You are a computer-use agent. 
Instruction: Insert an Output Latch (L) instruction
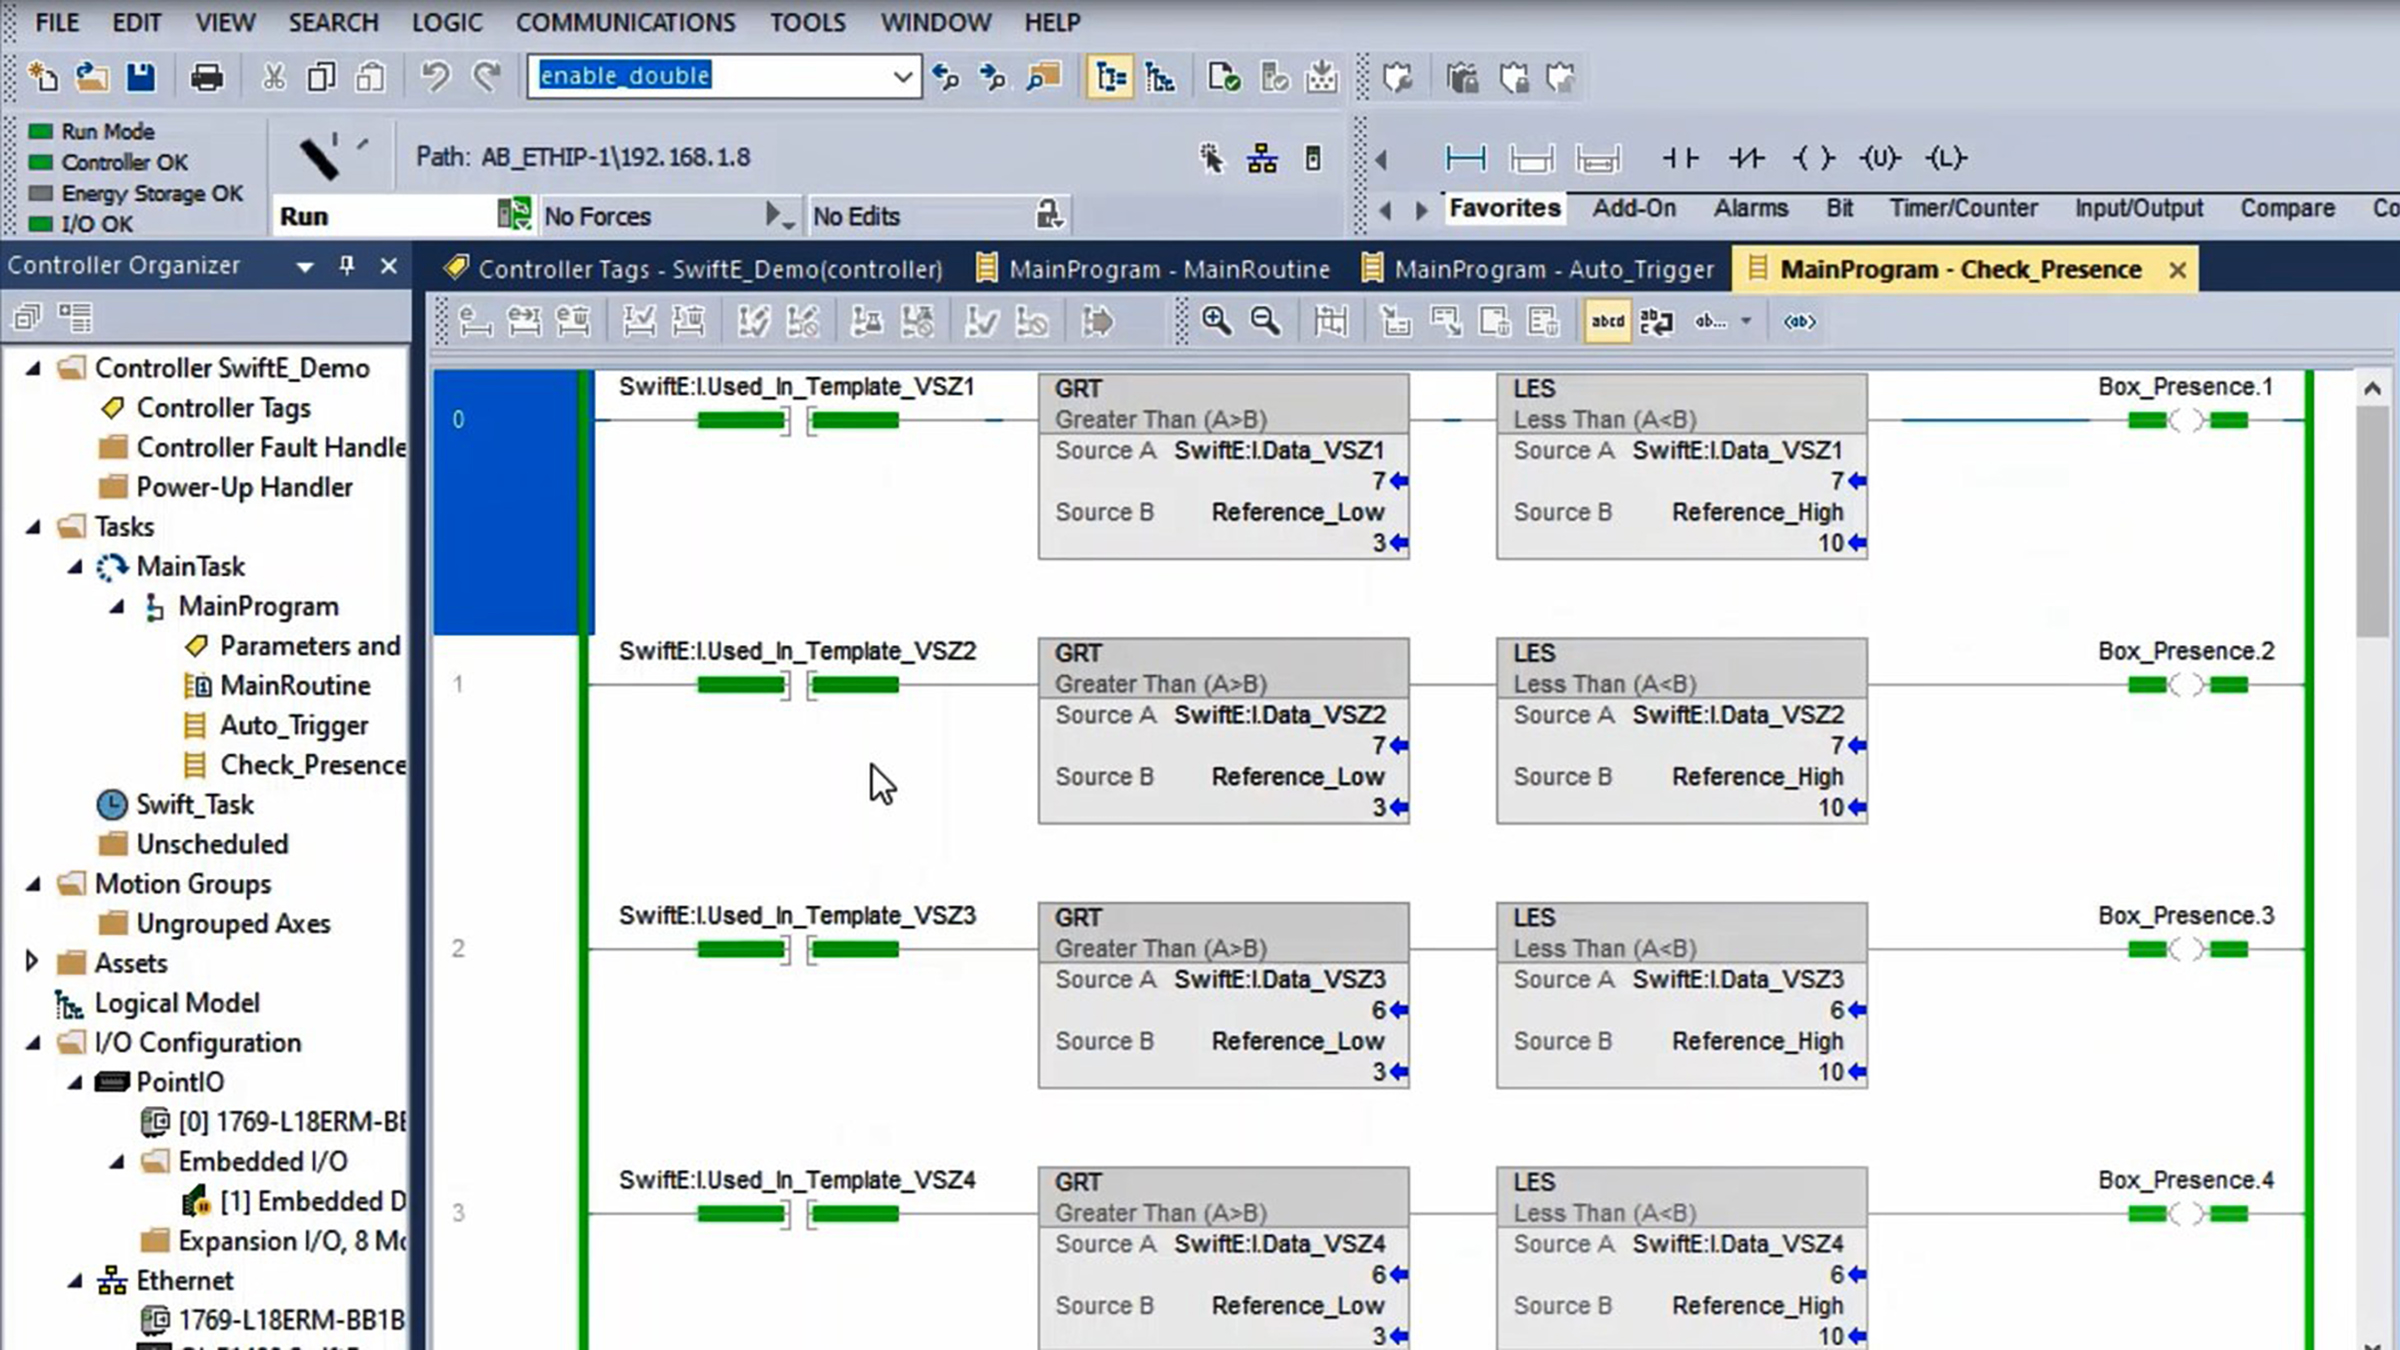click(1945, 158)
